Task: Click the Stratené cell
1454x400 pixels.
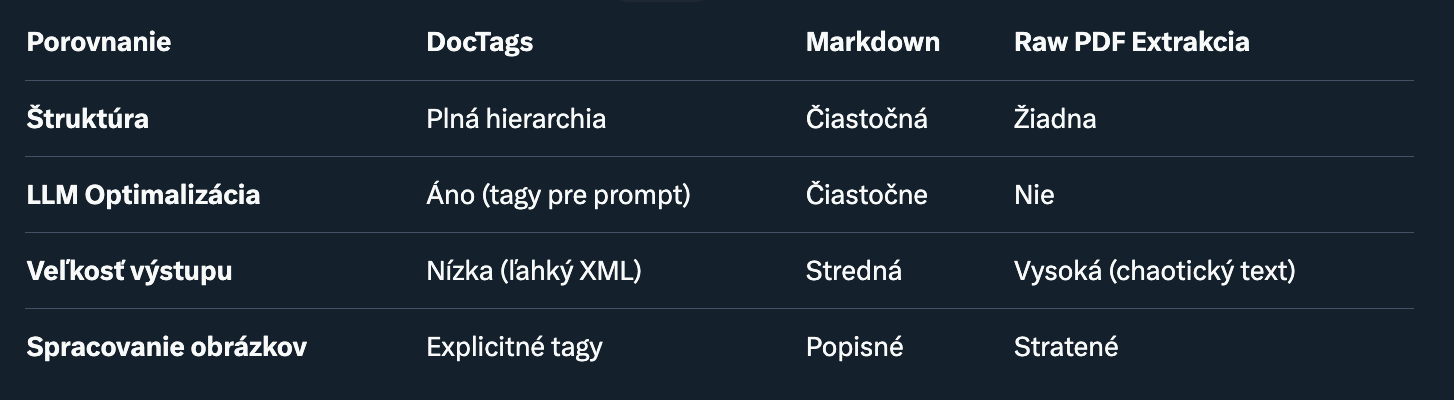Action: point(1065,347)
